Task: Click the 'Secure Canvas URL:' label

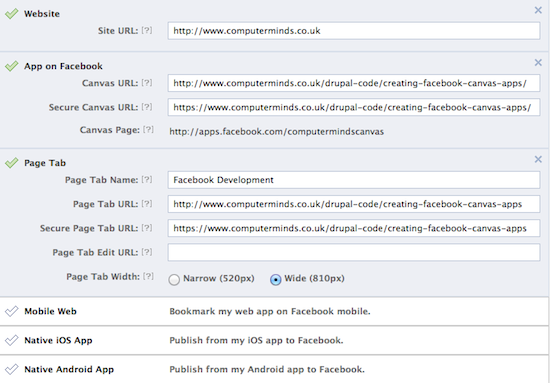Action: [93, 107]
